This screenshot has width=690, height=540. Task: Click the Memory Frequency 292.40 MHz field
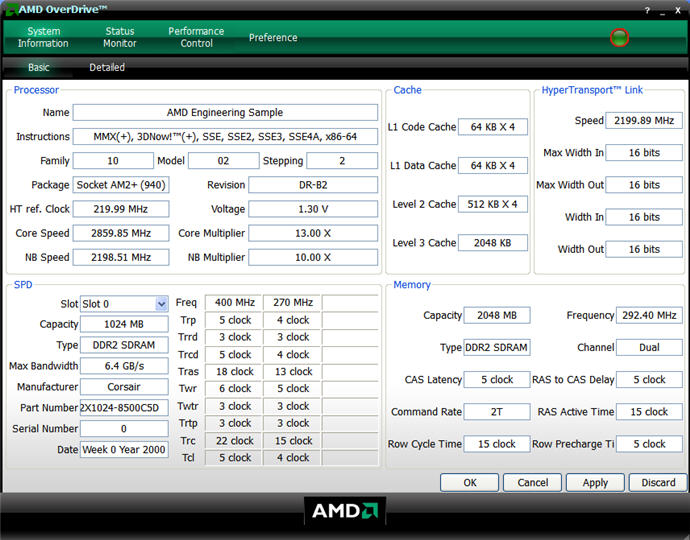649,315
